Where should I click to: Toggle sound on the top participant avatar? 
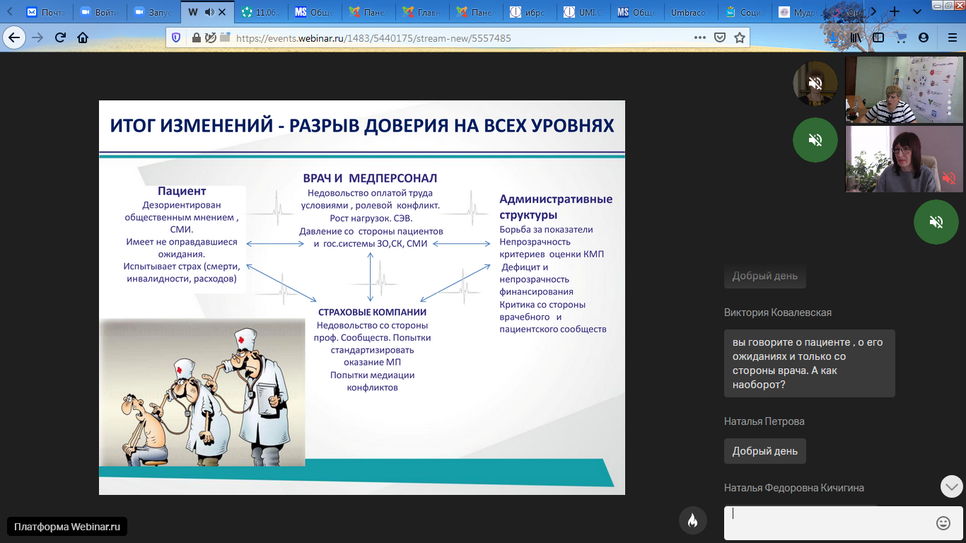click(x=815, y=83)
